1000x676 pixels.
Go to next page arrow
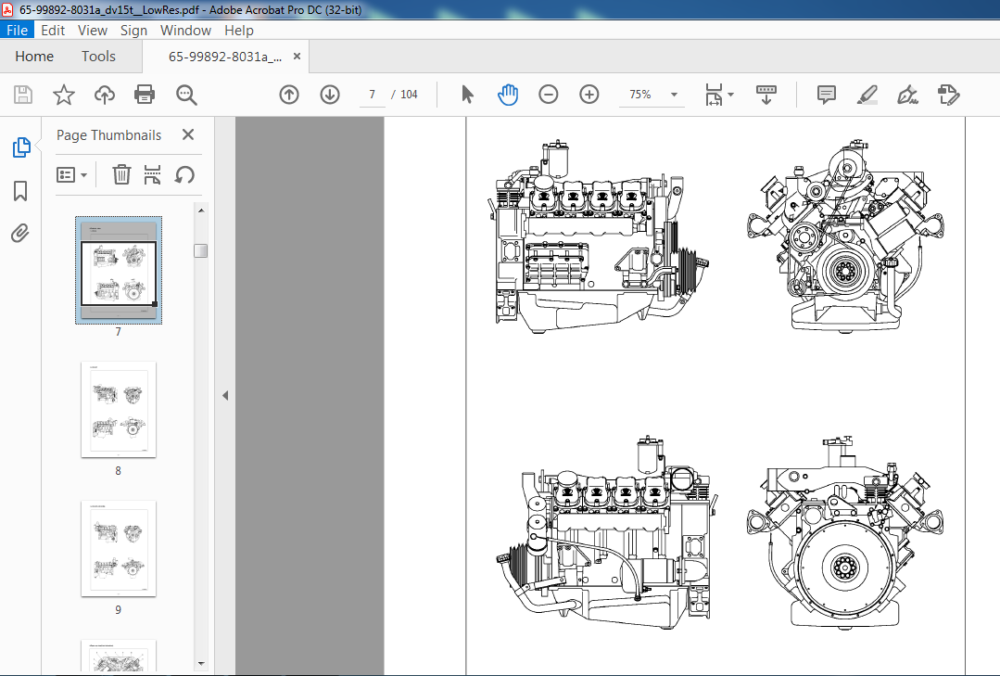(330, 95)
